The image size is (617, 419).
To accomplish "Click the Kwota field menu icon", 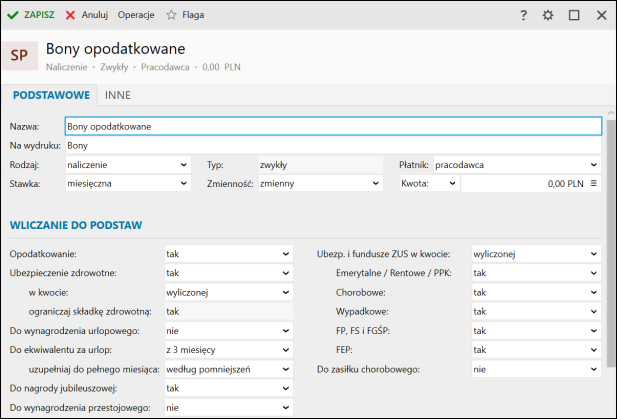I will click(x=593, y=184).
